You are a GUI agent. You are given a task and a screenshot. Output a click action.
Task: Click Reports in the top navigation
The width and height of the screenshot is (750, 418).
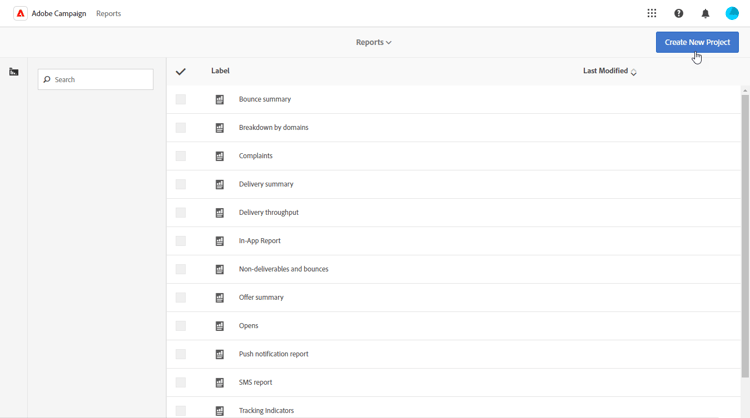coord(108,14)
